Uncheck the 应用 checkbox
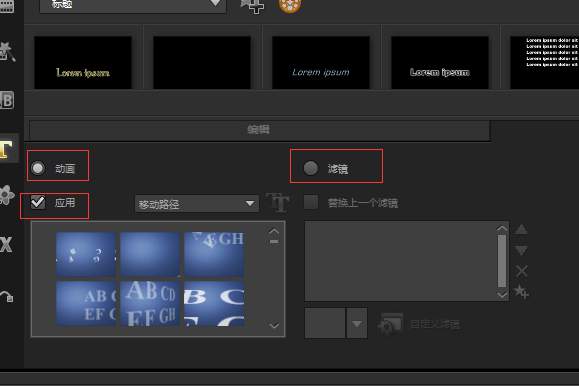The height and width of the screenshot is (386, 579). (38, 202)
